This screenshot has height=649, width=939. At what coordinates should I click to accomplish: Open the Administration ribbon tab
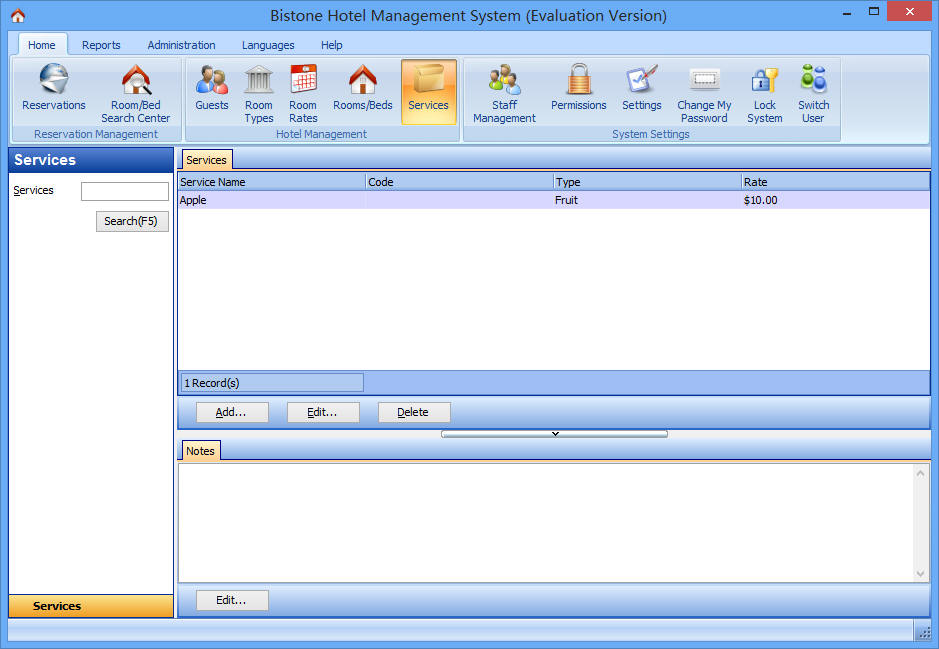(181, 45)
